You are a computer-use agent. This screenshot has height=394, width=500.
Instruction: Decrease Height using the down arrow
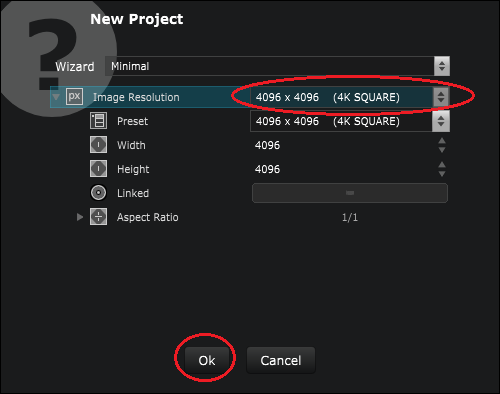point(442,174)
